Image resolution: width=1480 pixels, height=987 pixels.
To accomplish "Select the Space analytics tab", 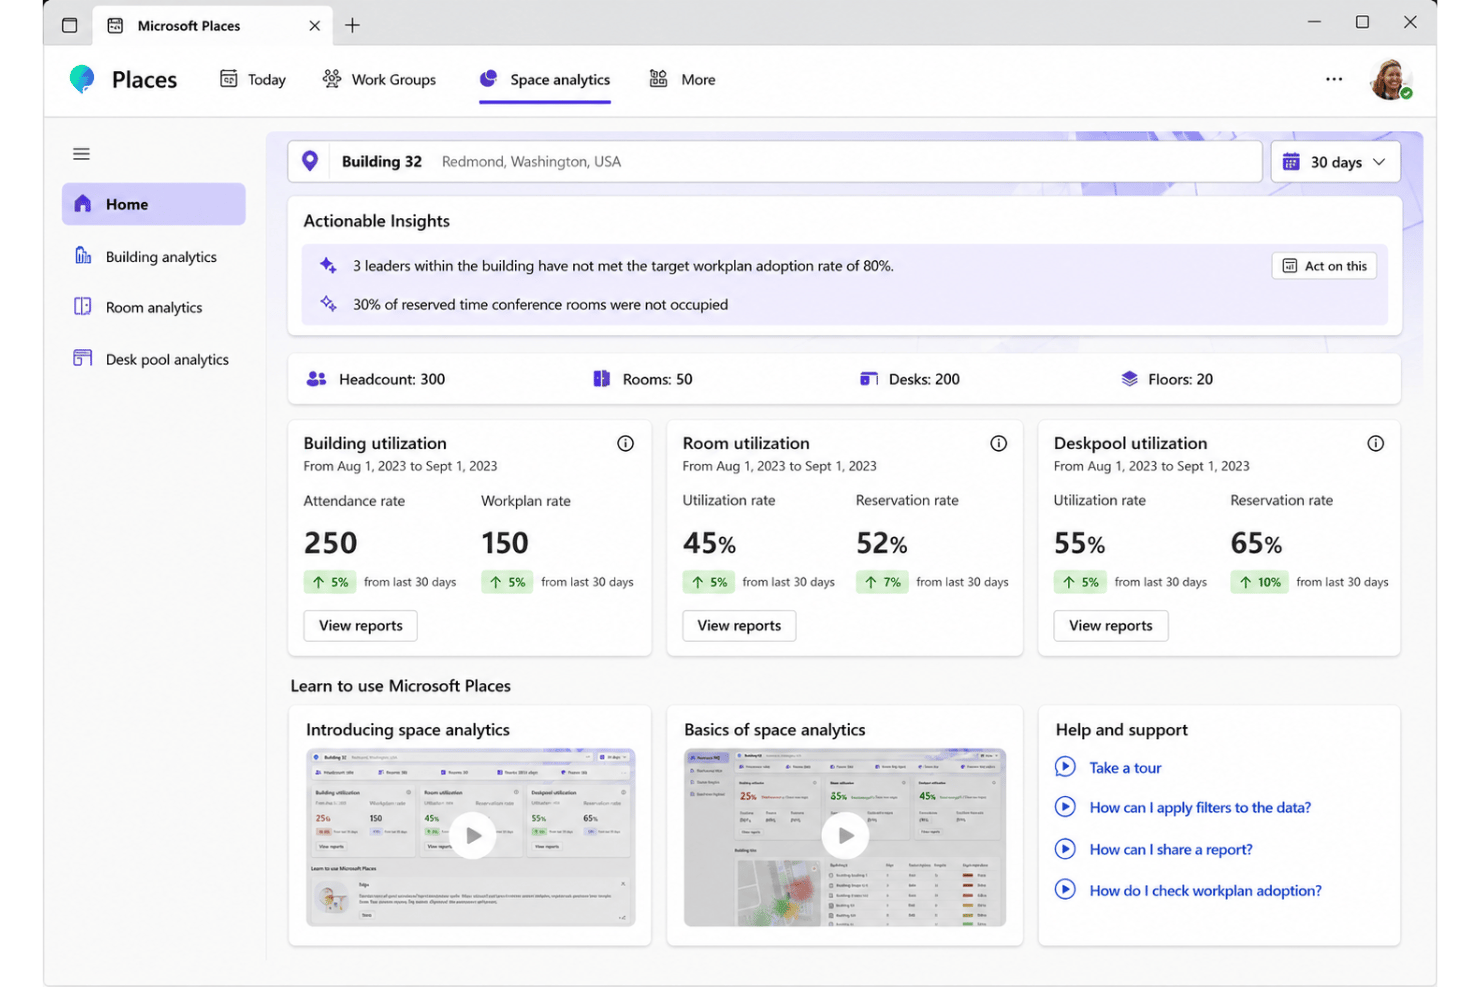I will (x=545, y=79).
